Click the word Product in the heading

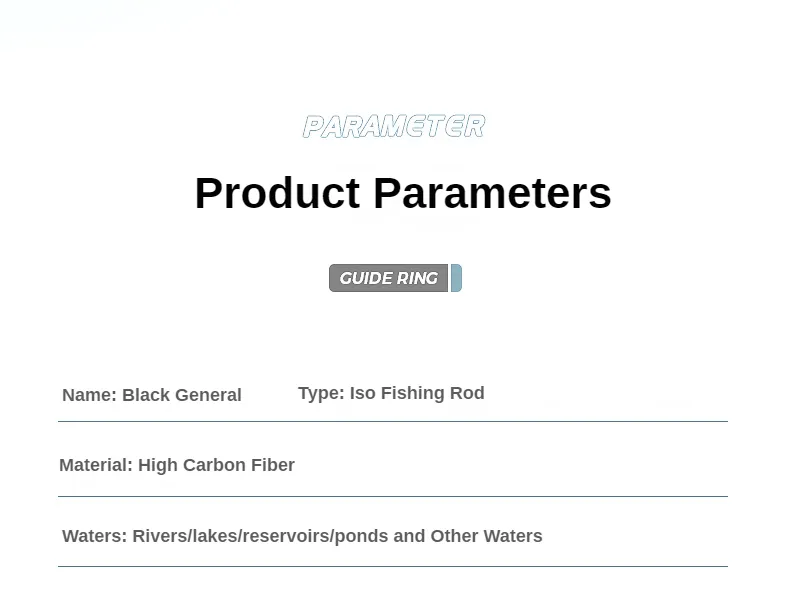point(278,193)
